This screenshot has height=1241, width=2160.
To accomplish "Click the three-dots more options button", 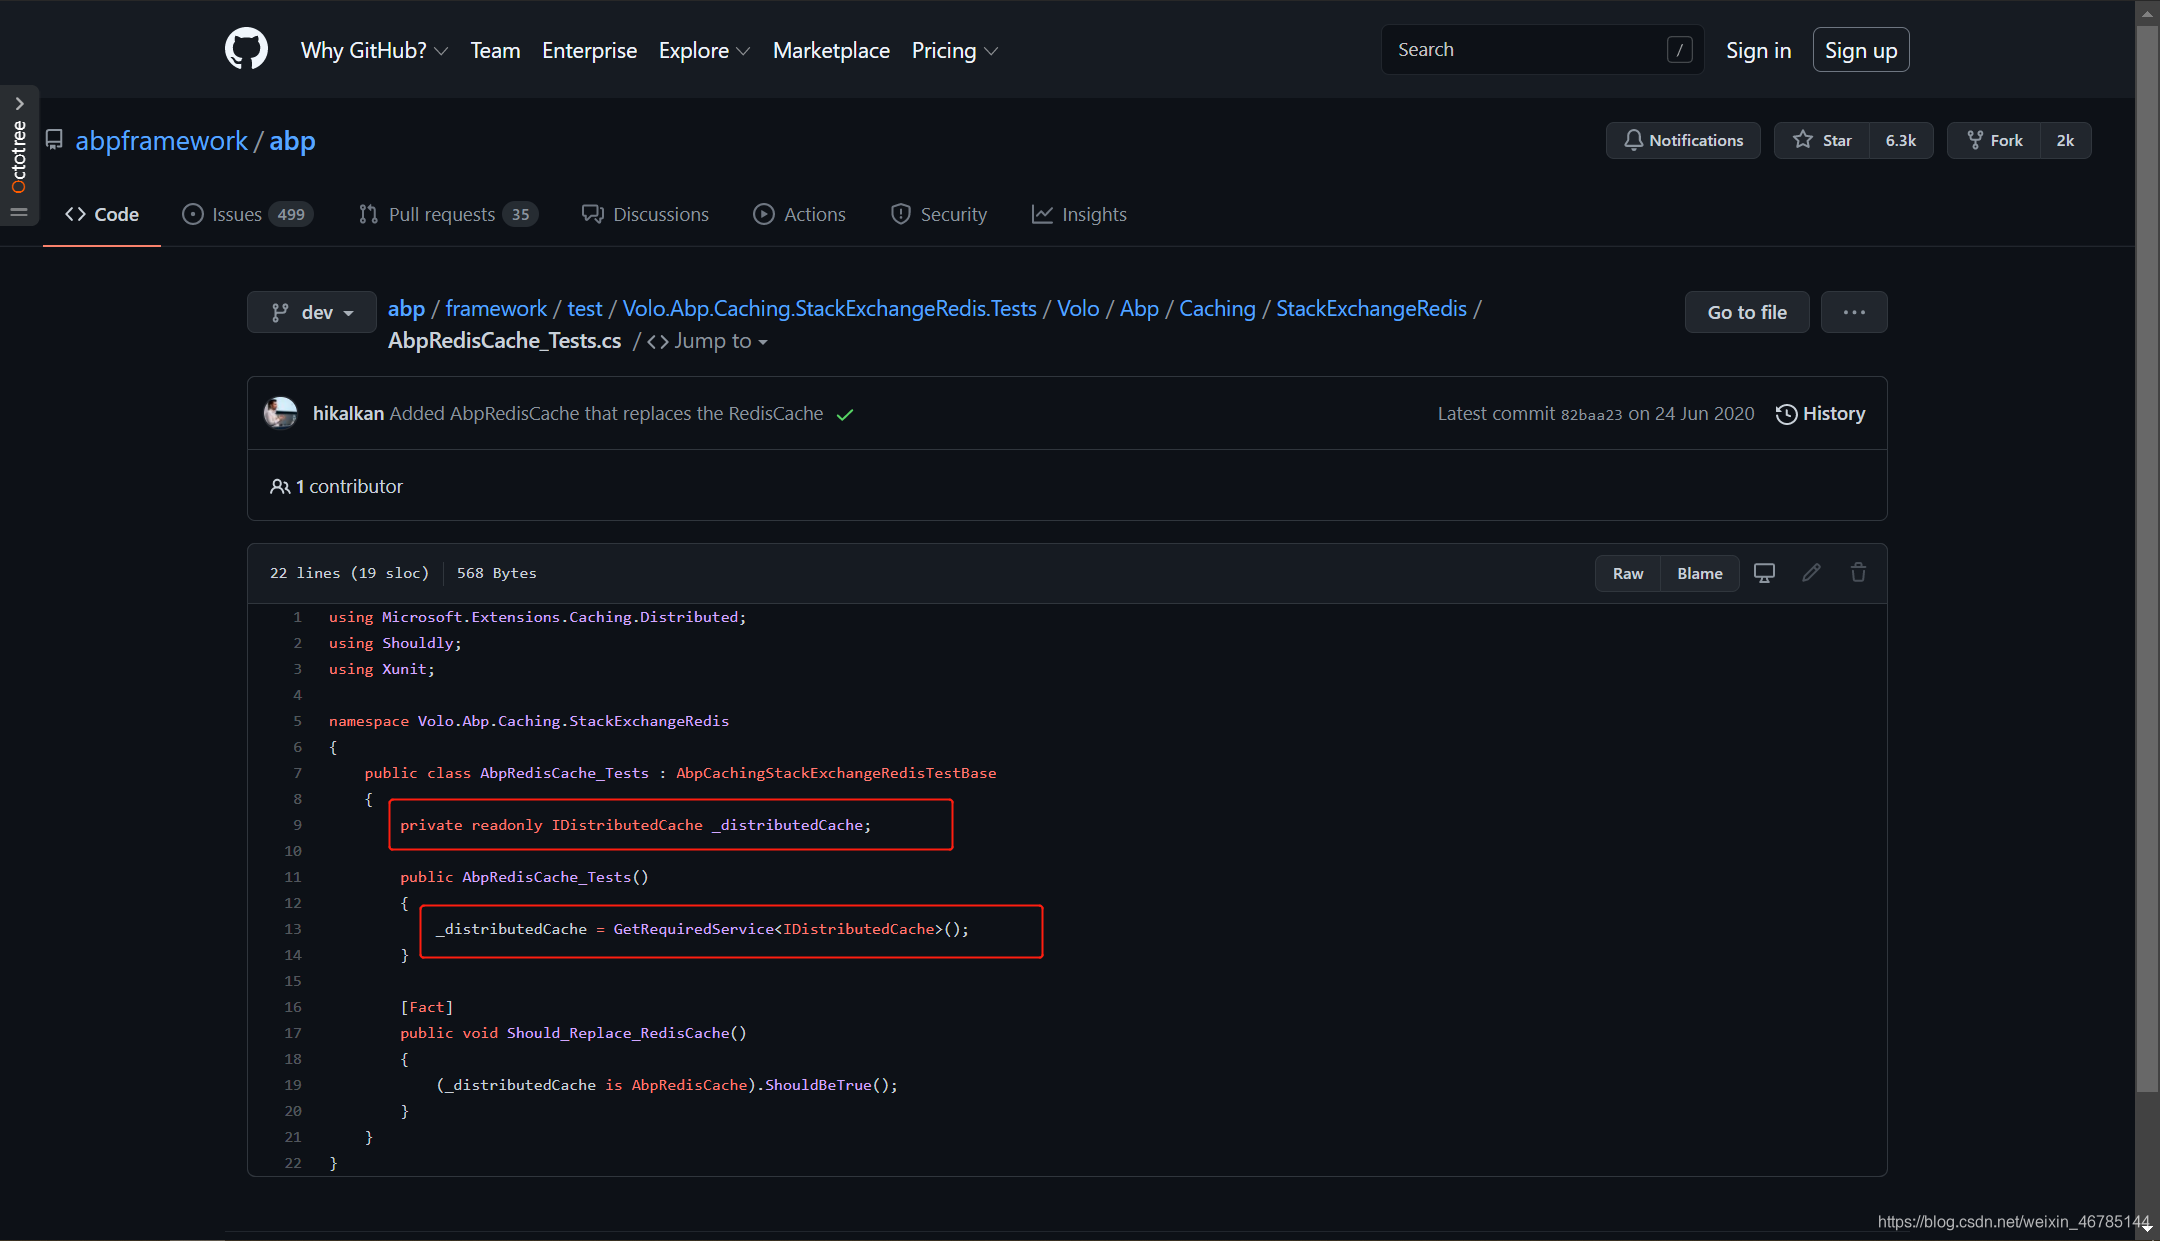I will (1854, 312).
